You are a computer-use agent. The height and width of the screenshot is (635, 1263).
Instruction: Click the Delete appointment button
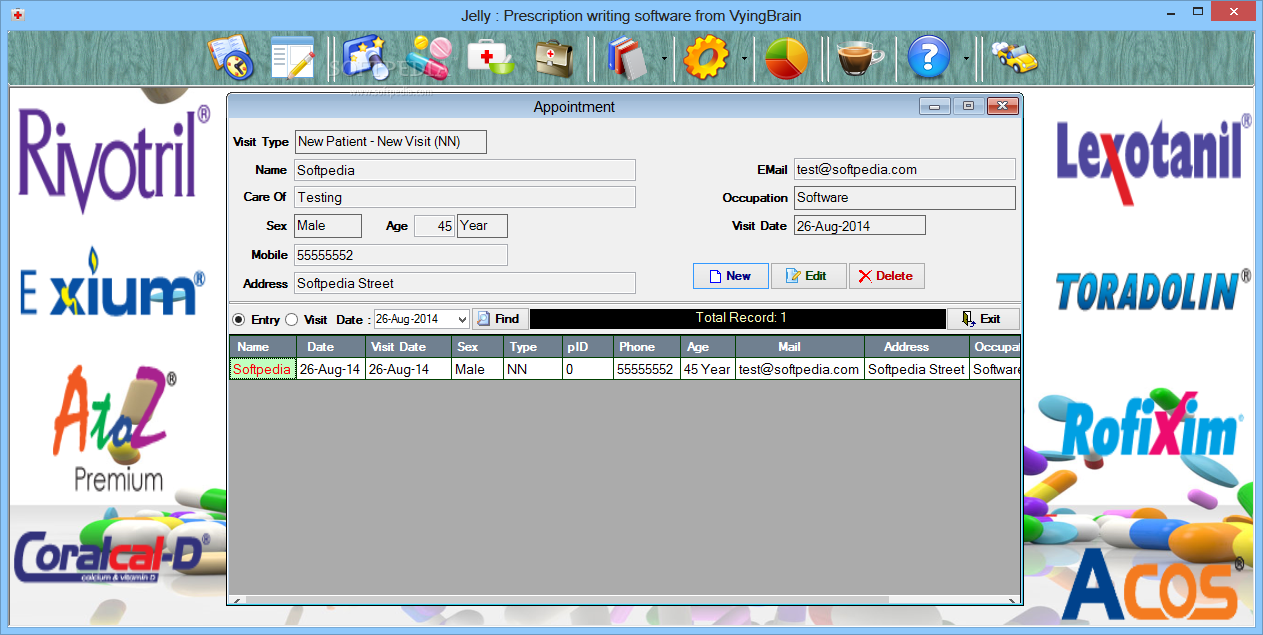tap(886, 276)
